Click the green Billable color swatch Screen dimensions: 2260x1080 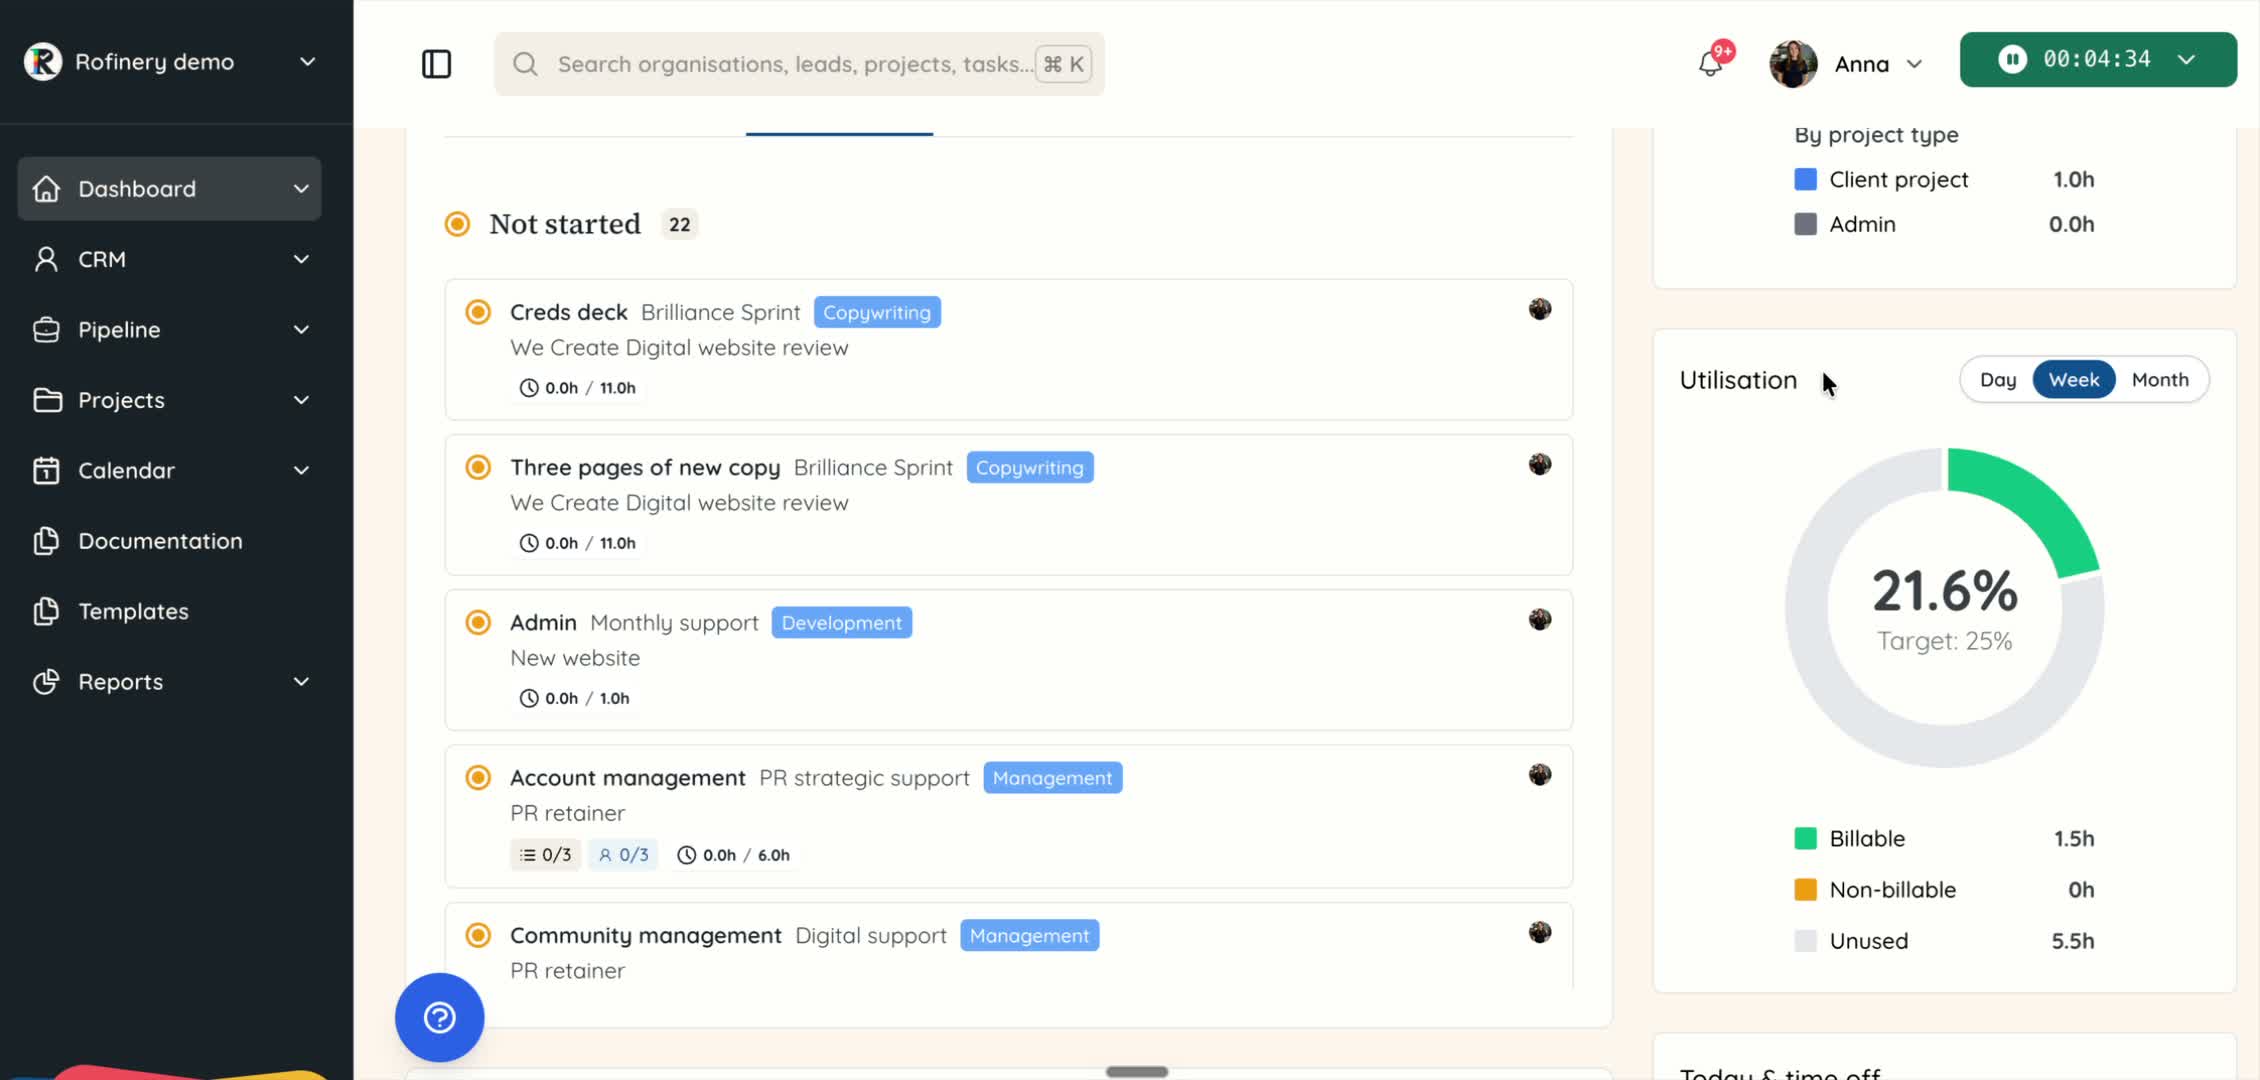click(1805, 838)
